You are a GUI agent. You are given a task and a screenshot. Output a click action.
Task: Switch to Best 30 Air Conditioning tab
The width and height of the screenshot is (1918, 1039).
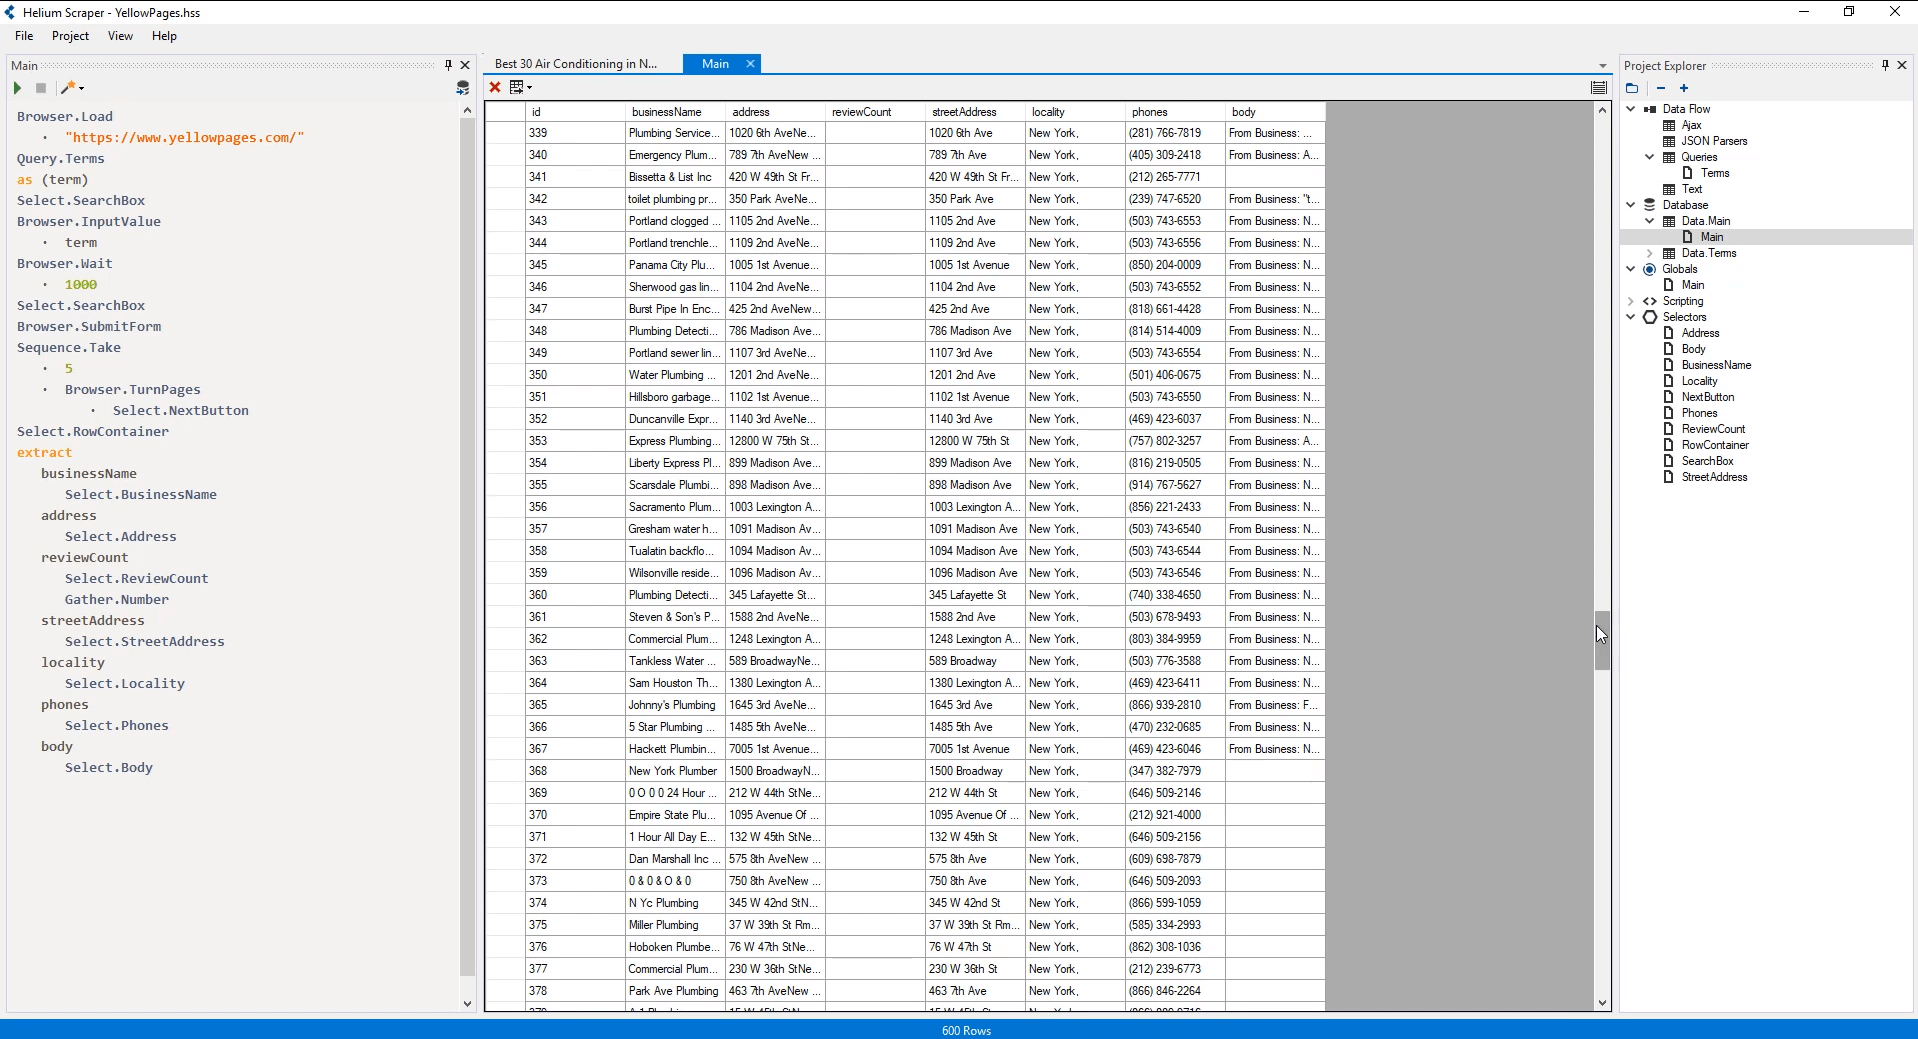(576, 64)
